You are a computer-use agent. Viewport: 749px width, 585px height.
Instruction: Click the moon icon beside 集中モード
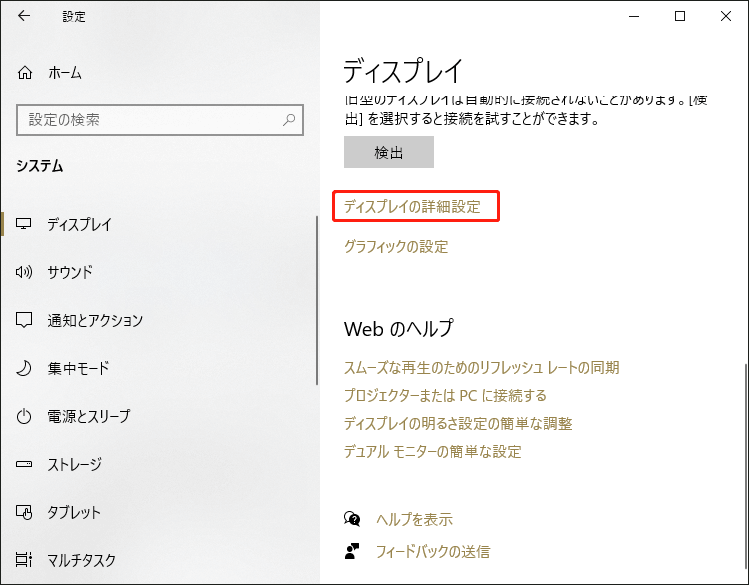(x=24, y=368)
